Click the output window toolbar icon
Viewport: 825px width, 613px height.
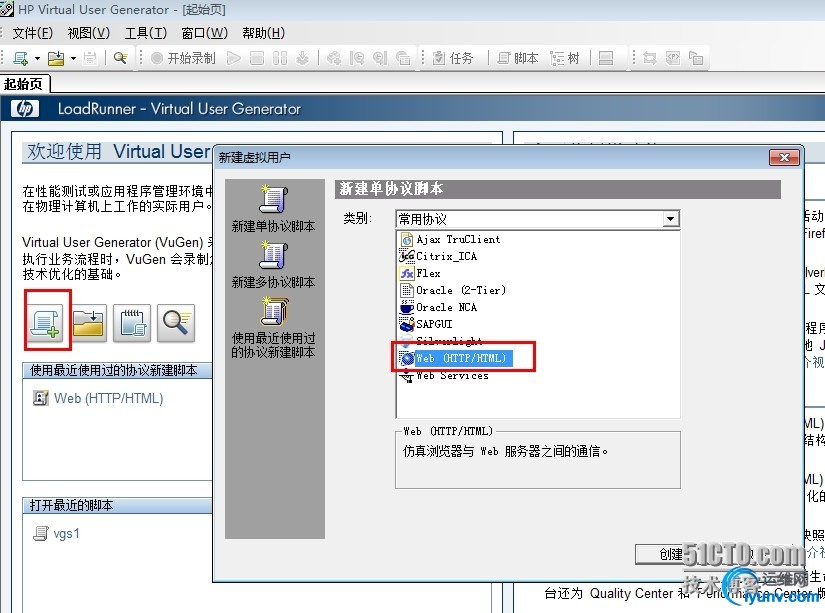(606, 58)
